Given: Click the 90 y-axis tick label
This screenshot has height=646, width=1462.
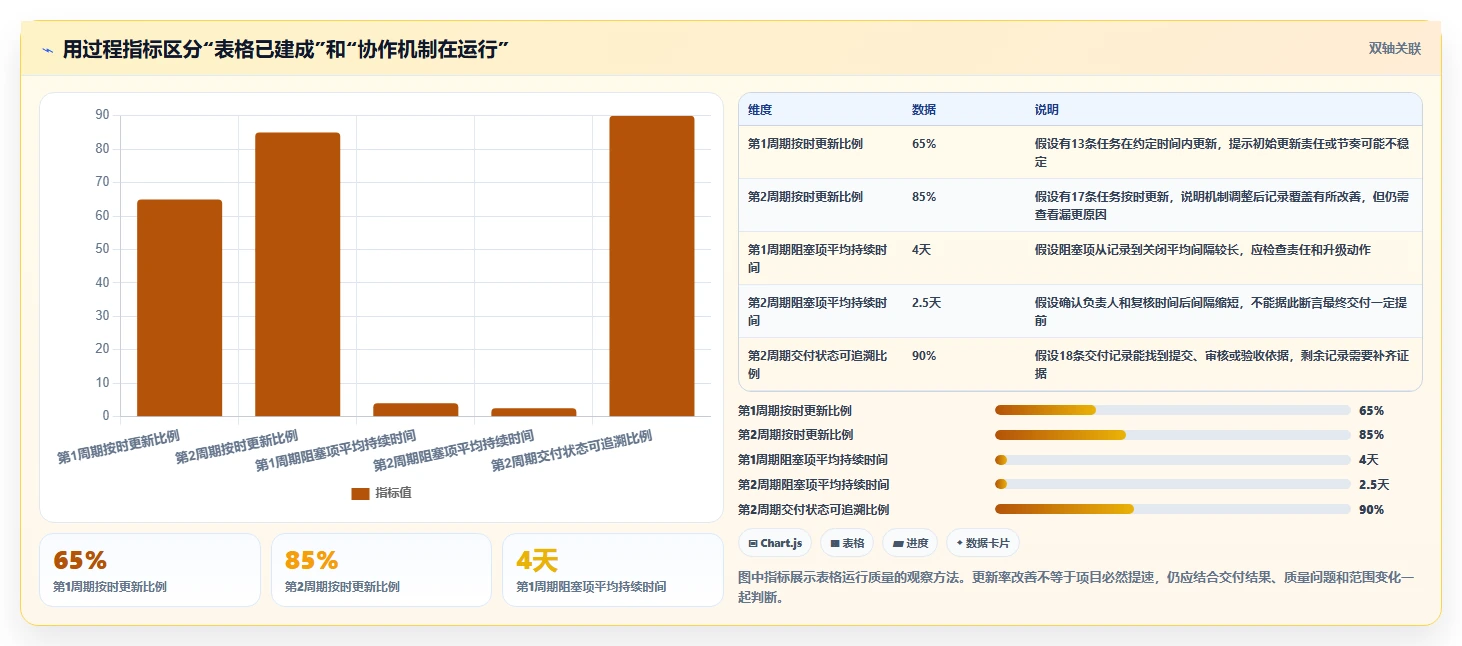Looking at the screenshot, I should tap(102, 115).
